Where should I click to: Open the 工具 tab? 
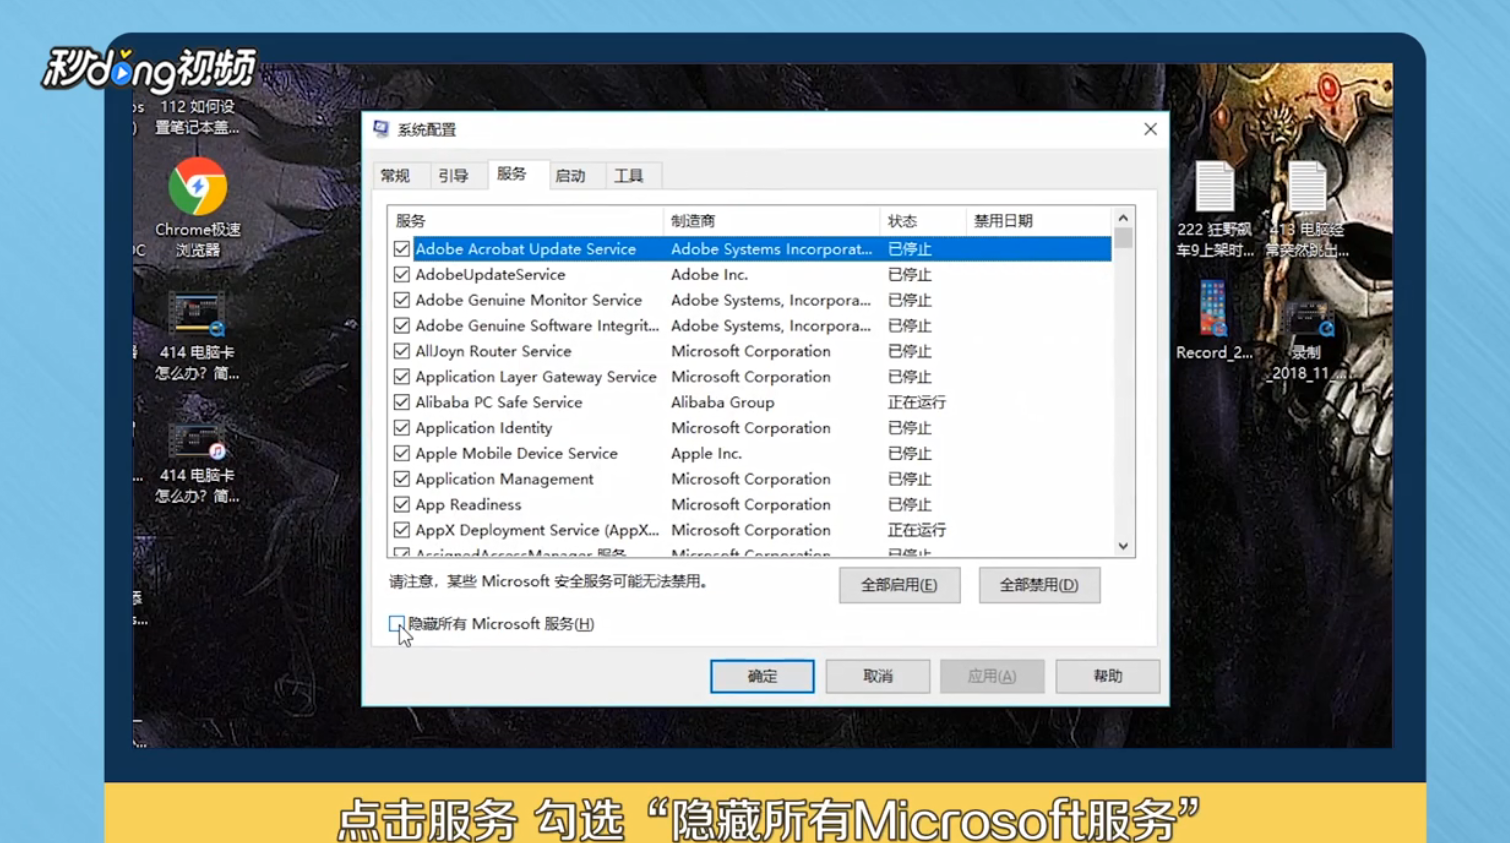coord(629,176)
